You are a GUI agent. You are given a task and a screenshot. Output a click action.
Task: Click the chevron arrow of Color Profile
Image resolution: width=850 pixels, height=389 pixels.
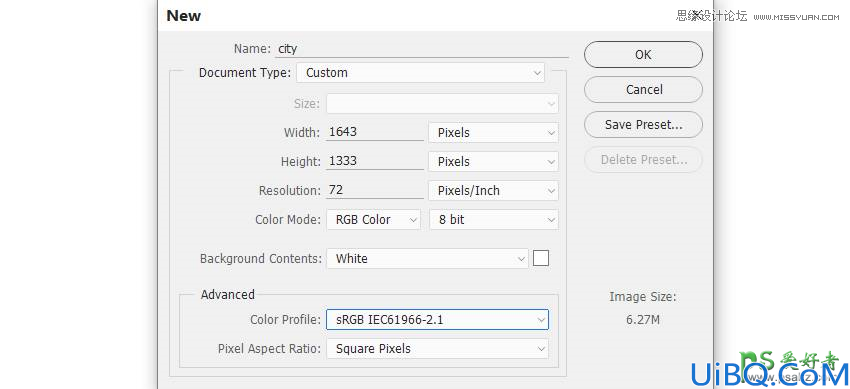click(541, 320)
